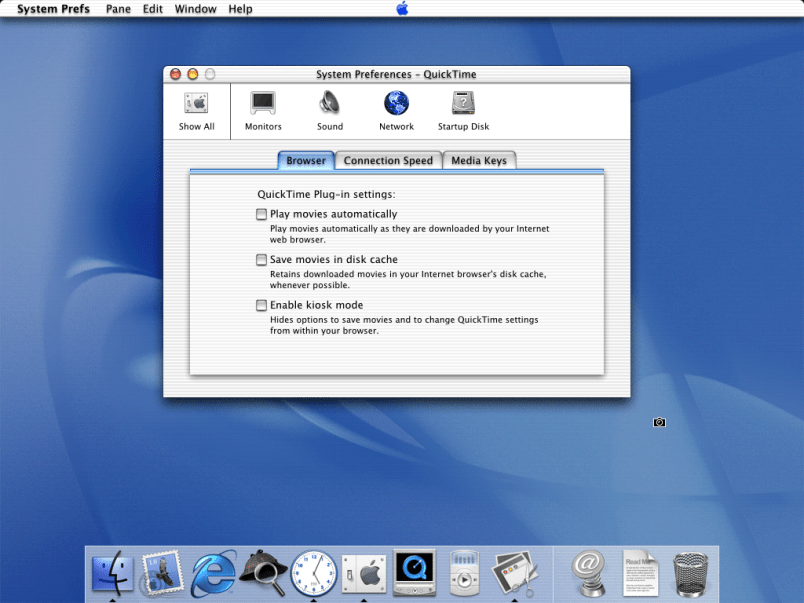
Task: Open the Pane menu
Action: 118,9
